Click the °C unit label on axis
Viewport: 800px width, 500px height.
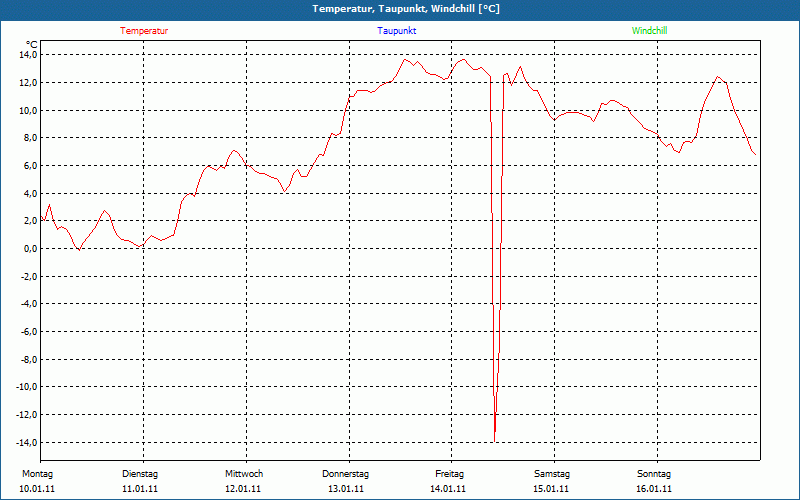(x=32, y=45)
